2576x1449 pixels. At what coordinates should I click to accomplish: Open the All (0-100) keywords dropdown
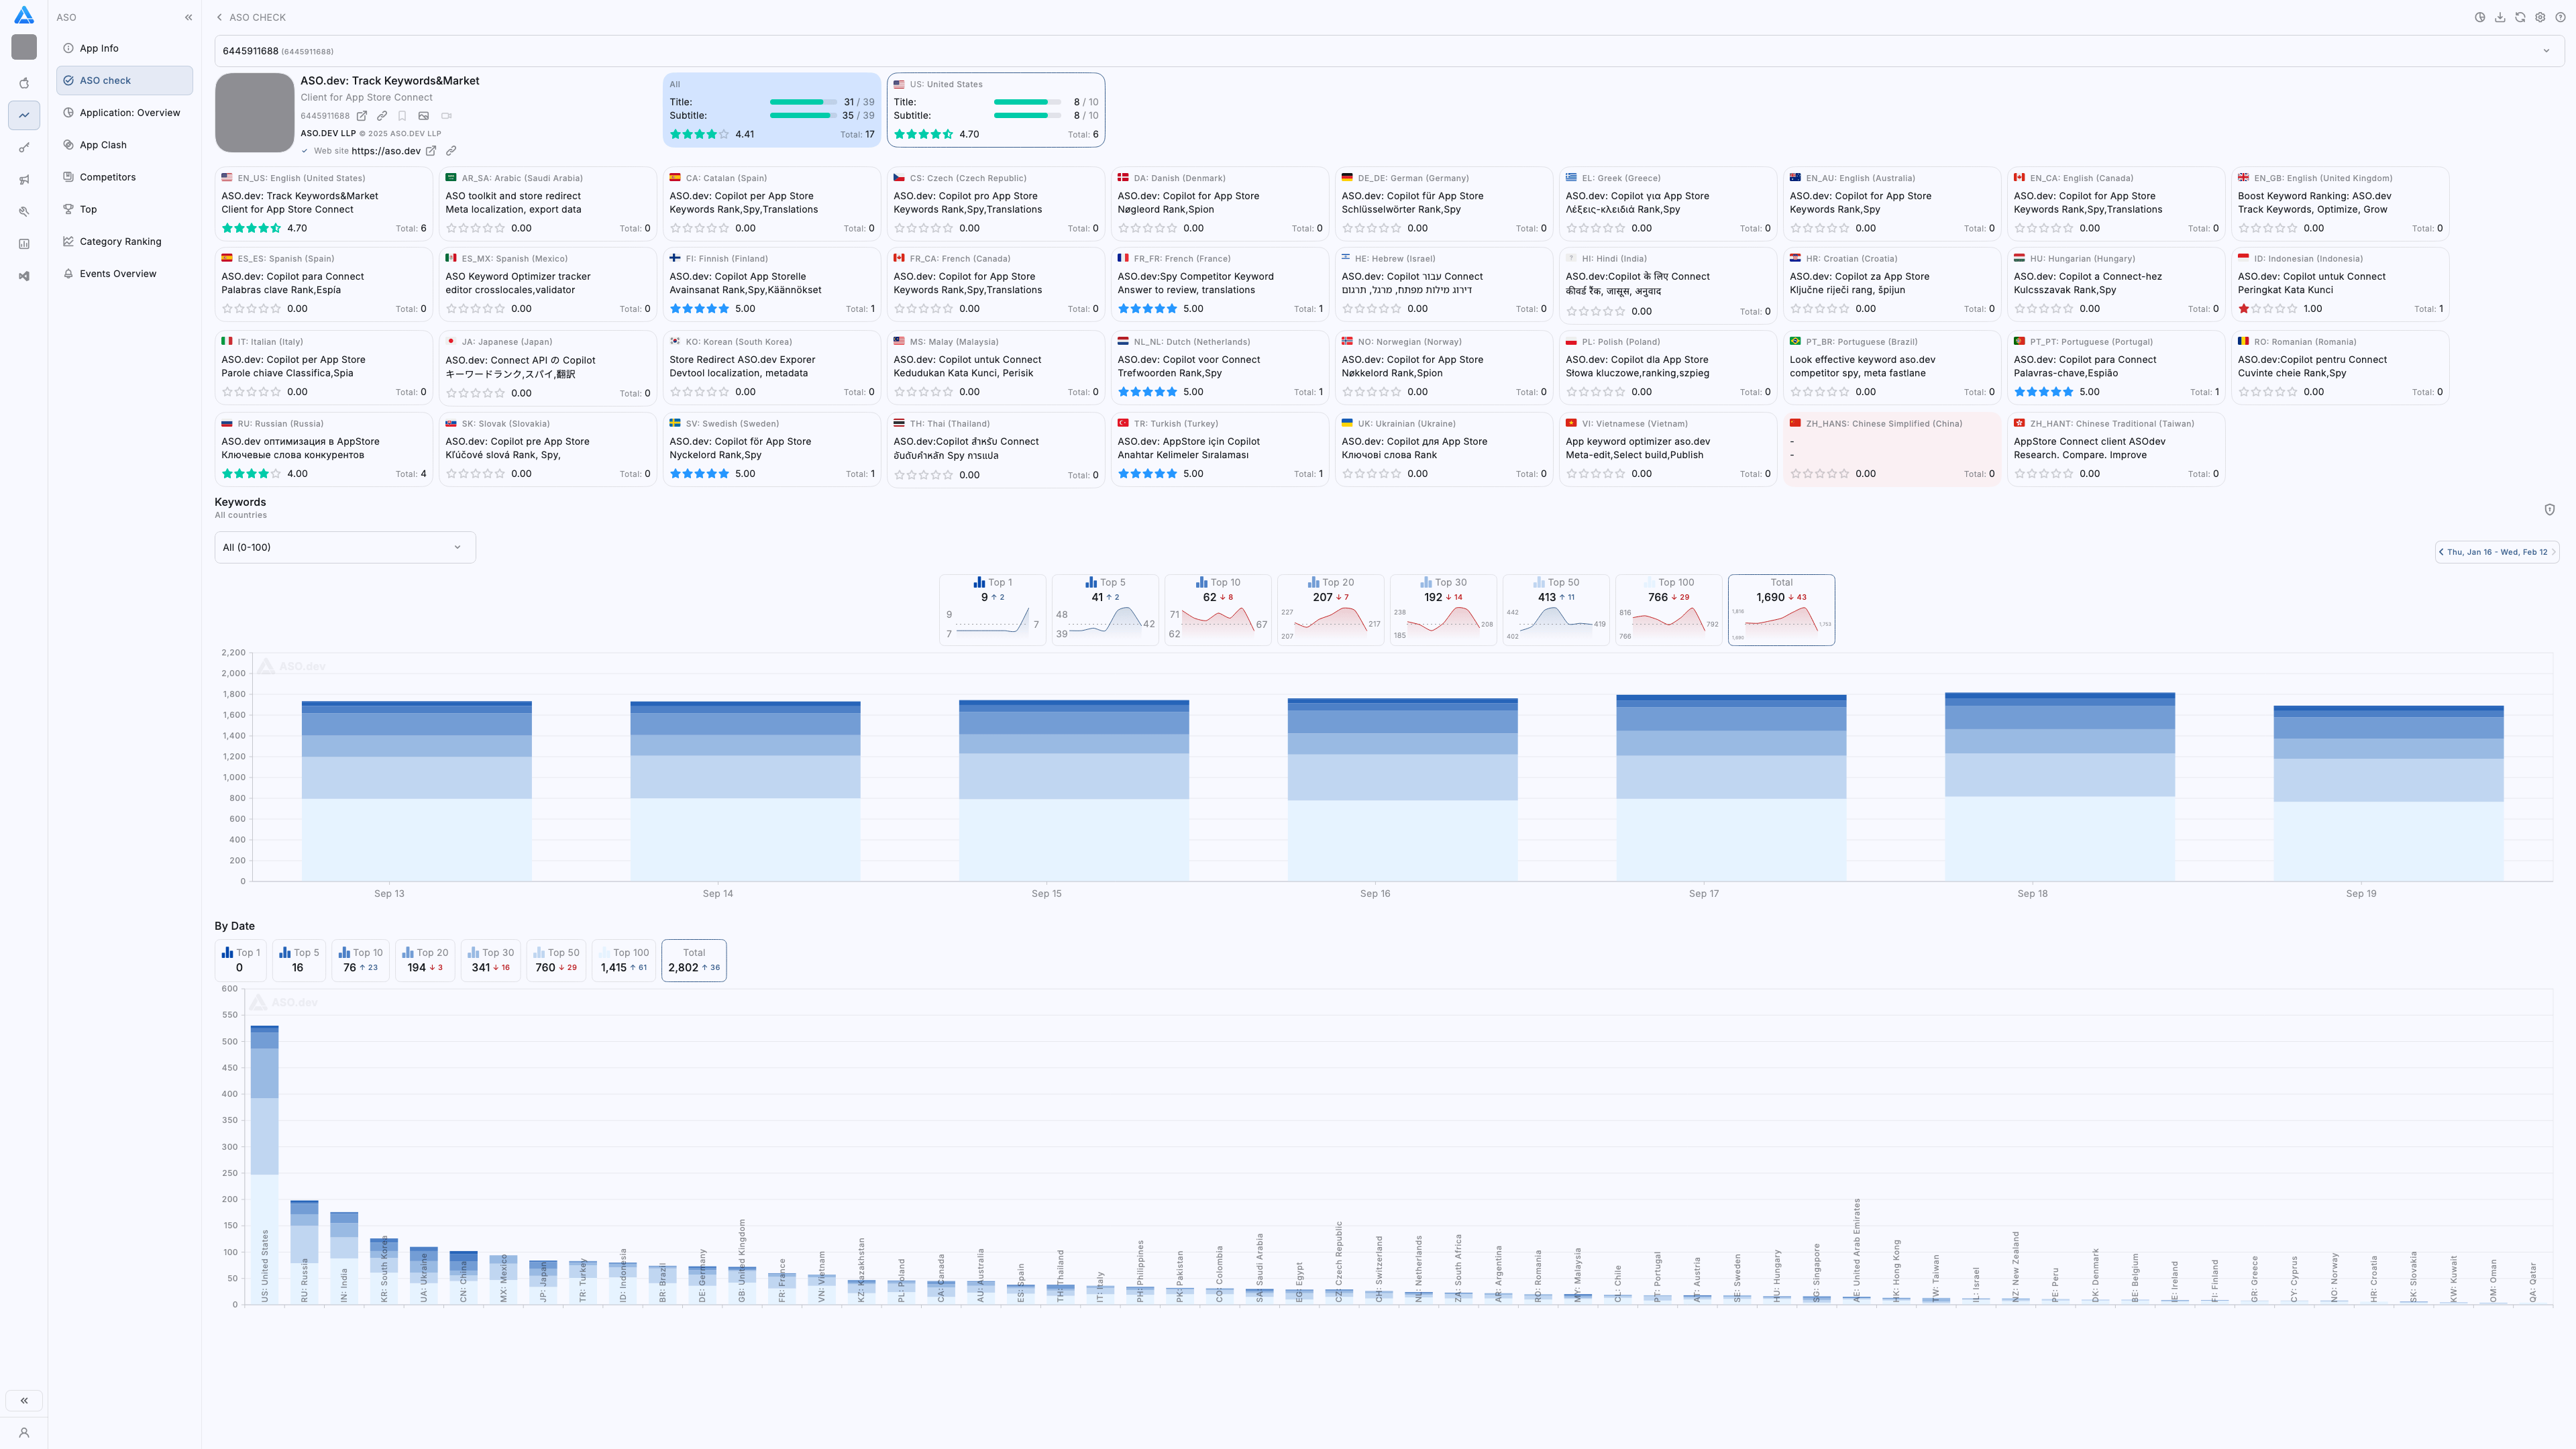click(x=344, y=547)
